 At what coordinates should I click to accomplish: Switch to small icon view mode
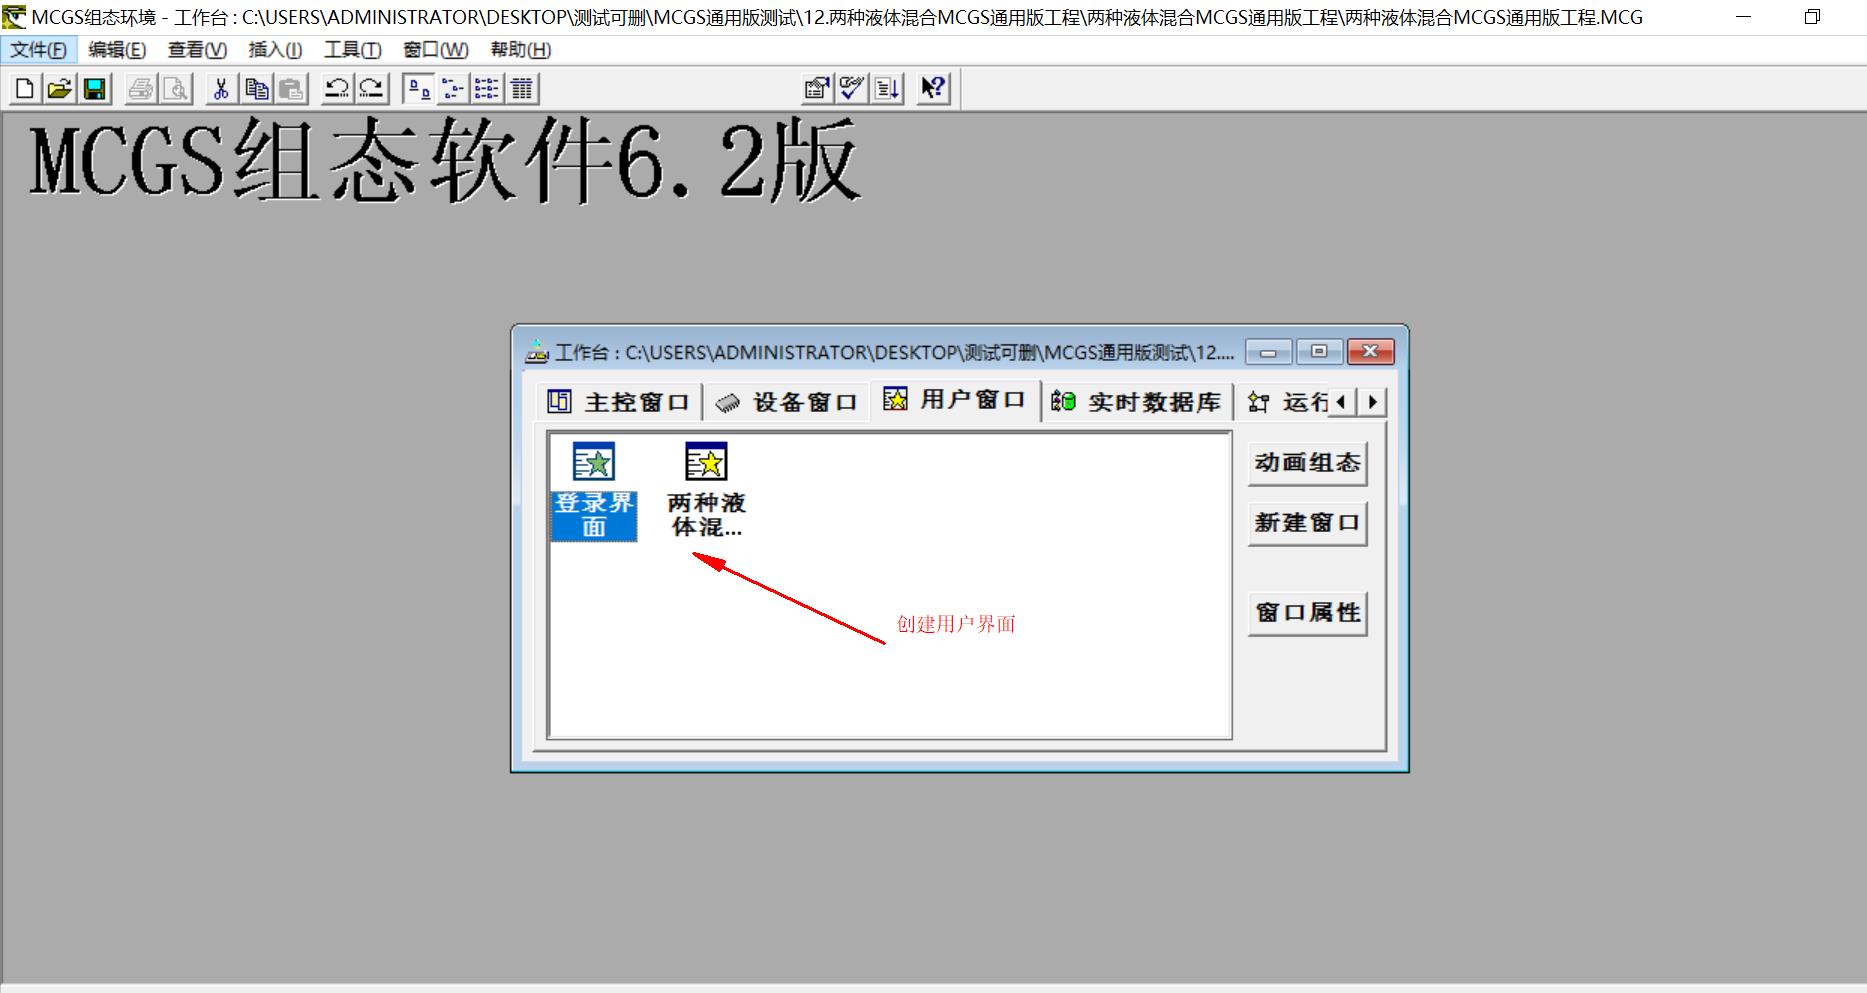[452, 88]
